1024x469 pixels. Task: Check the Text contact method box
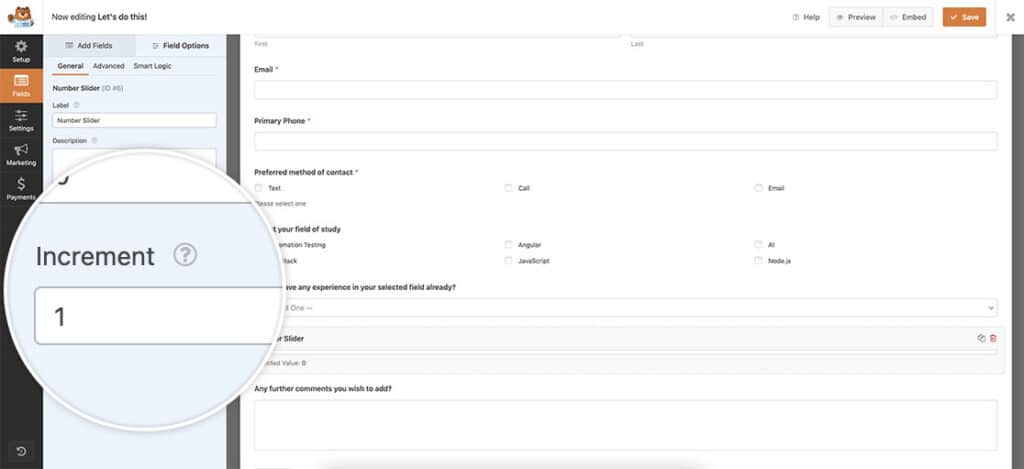258,188
